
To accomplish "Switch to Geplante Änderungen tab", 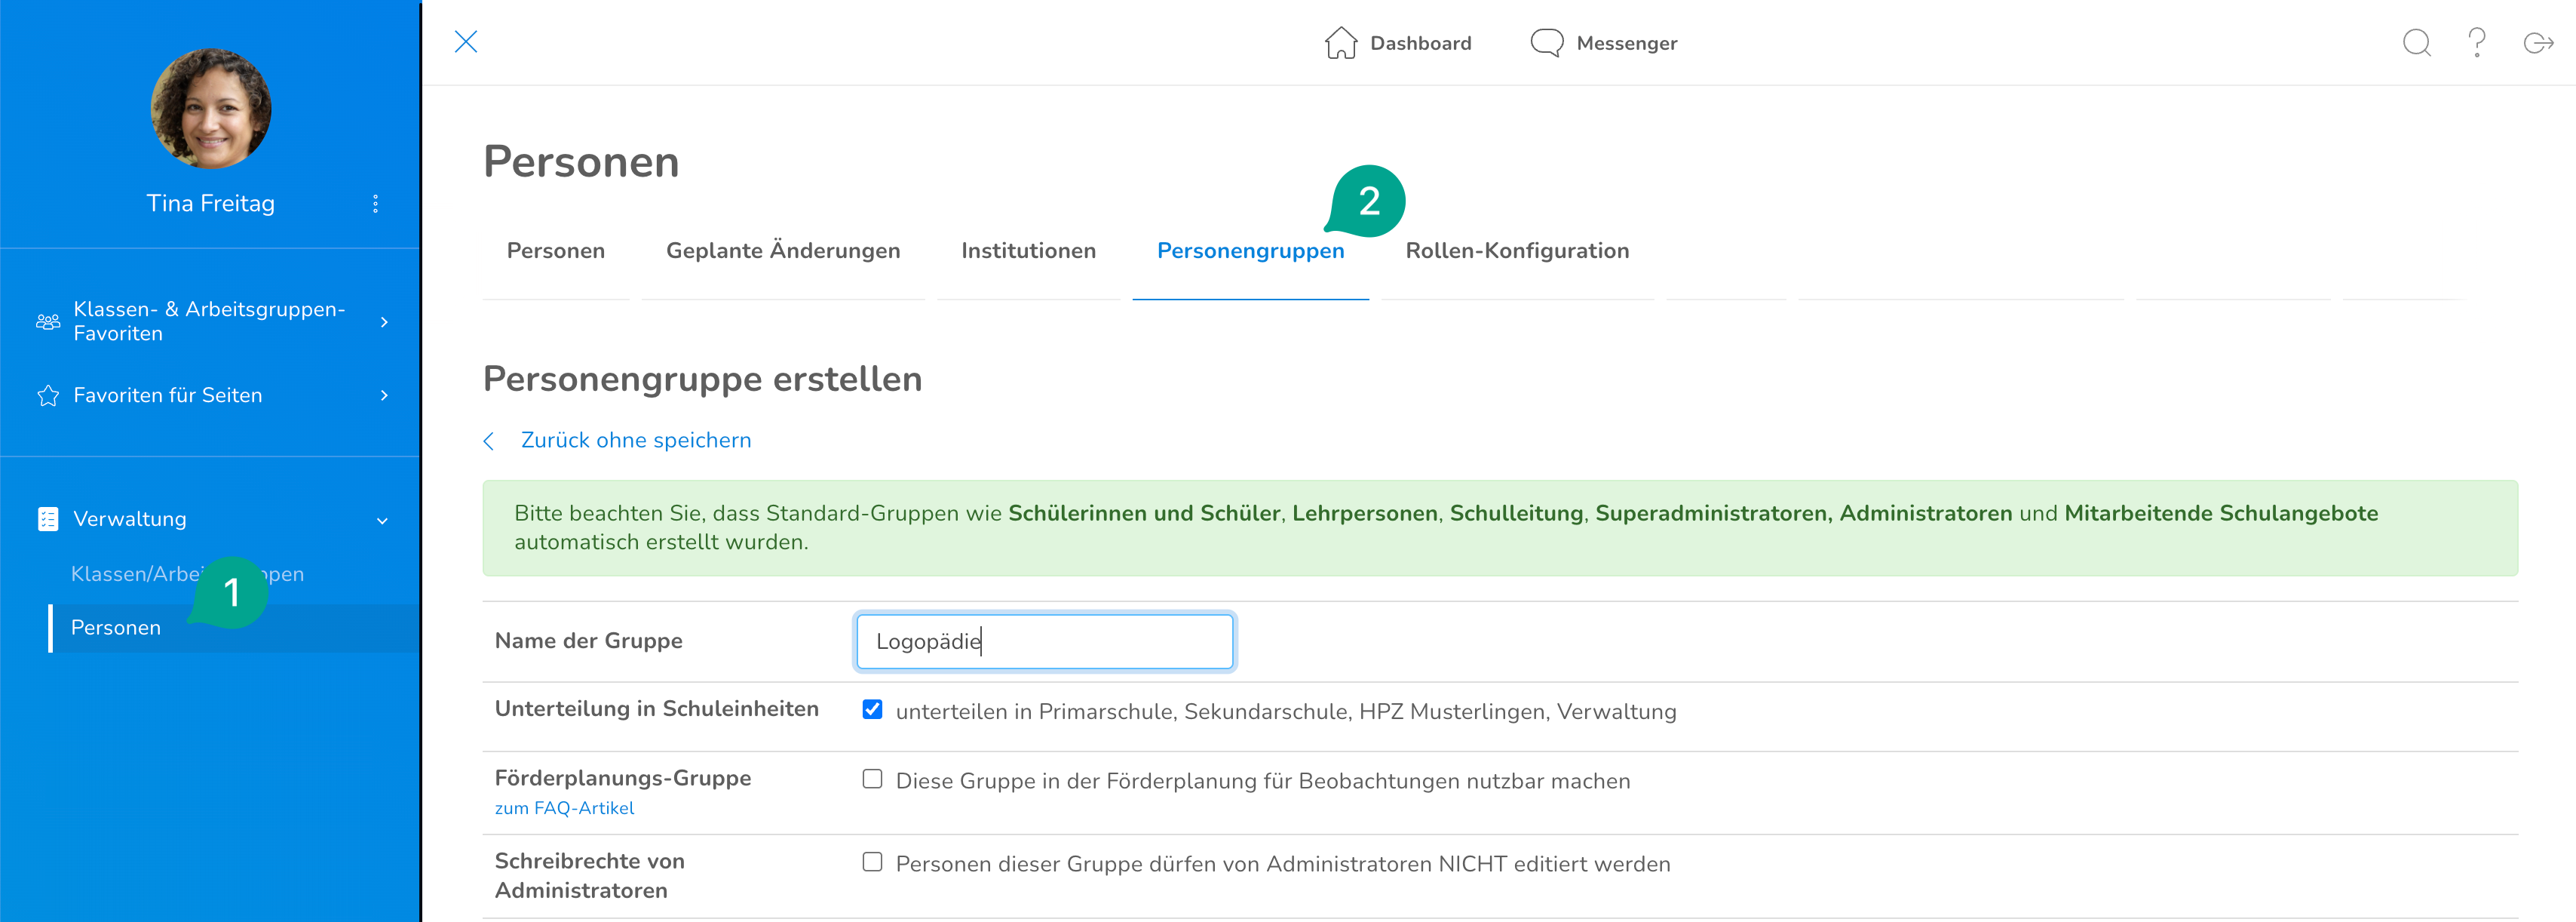I will (782, 251).
